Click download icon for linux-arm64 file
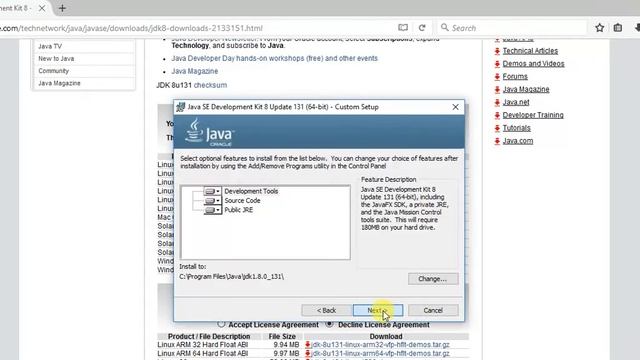The width and height of the screenshot is (640, 360). pos(308,353)
